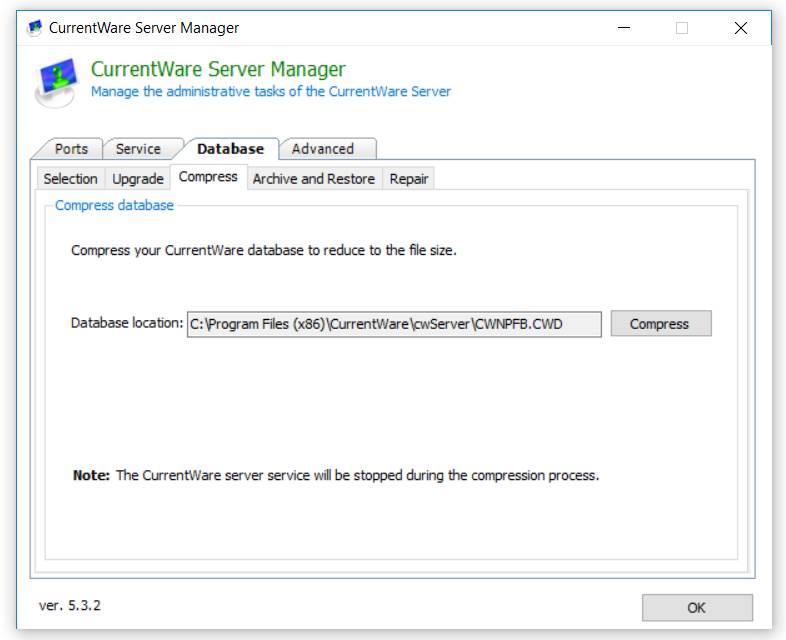Click the title bar application icon
This screenshot has height=640, width=786.
[x=35, y=28]
